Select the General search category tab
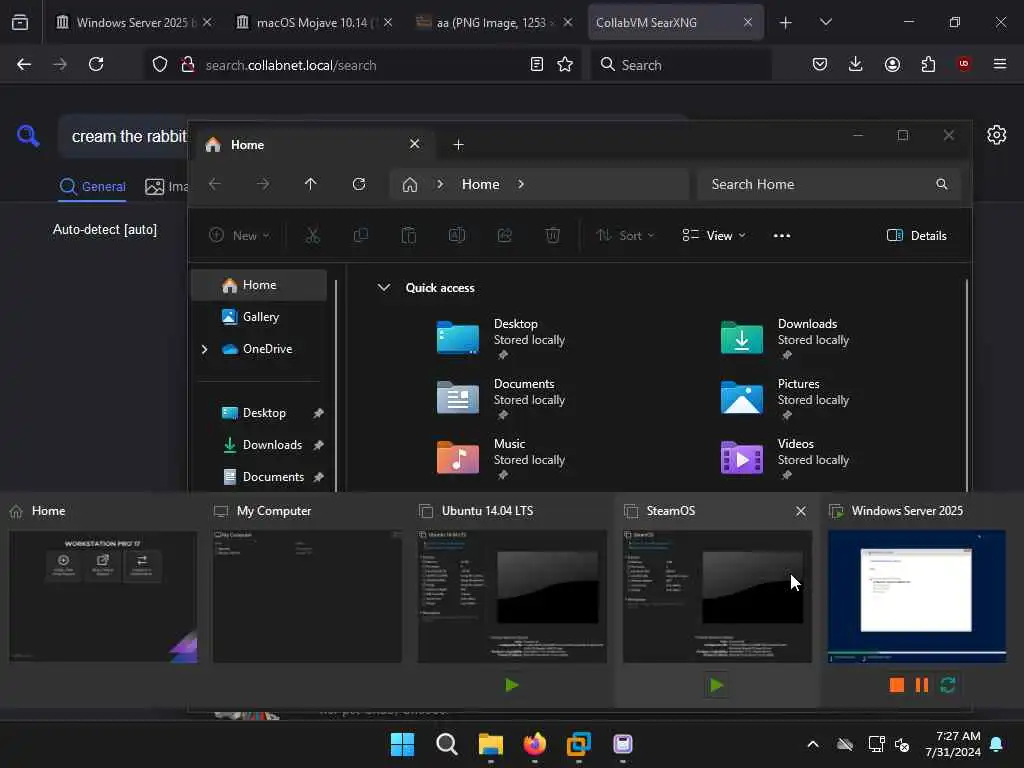This screenshot has height=768, width=1024. coord(93,187)
